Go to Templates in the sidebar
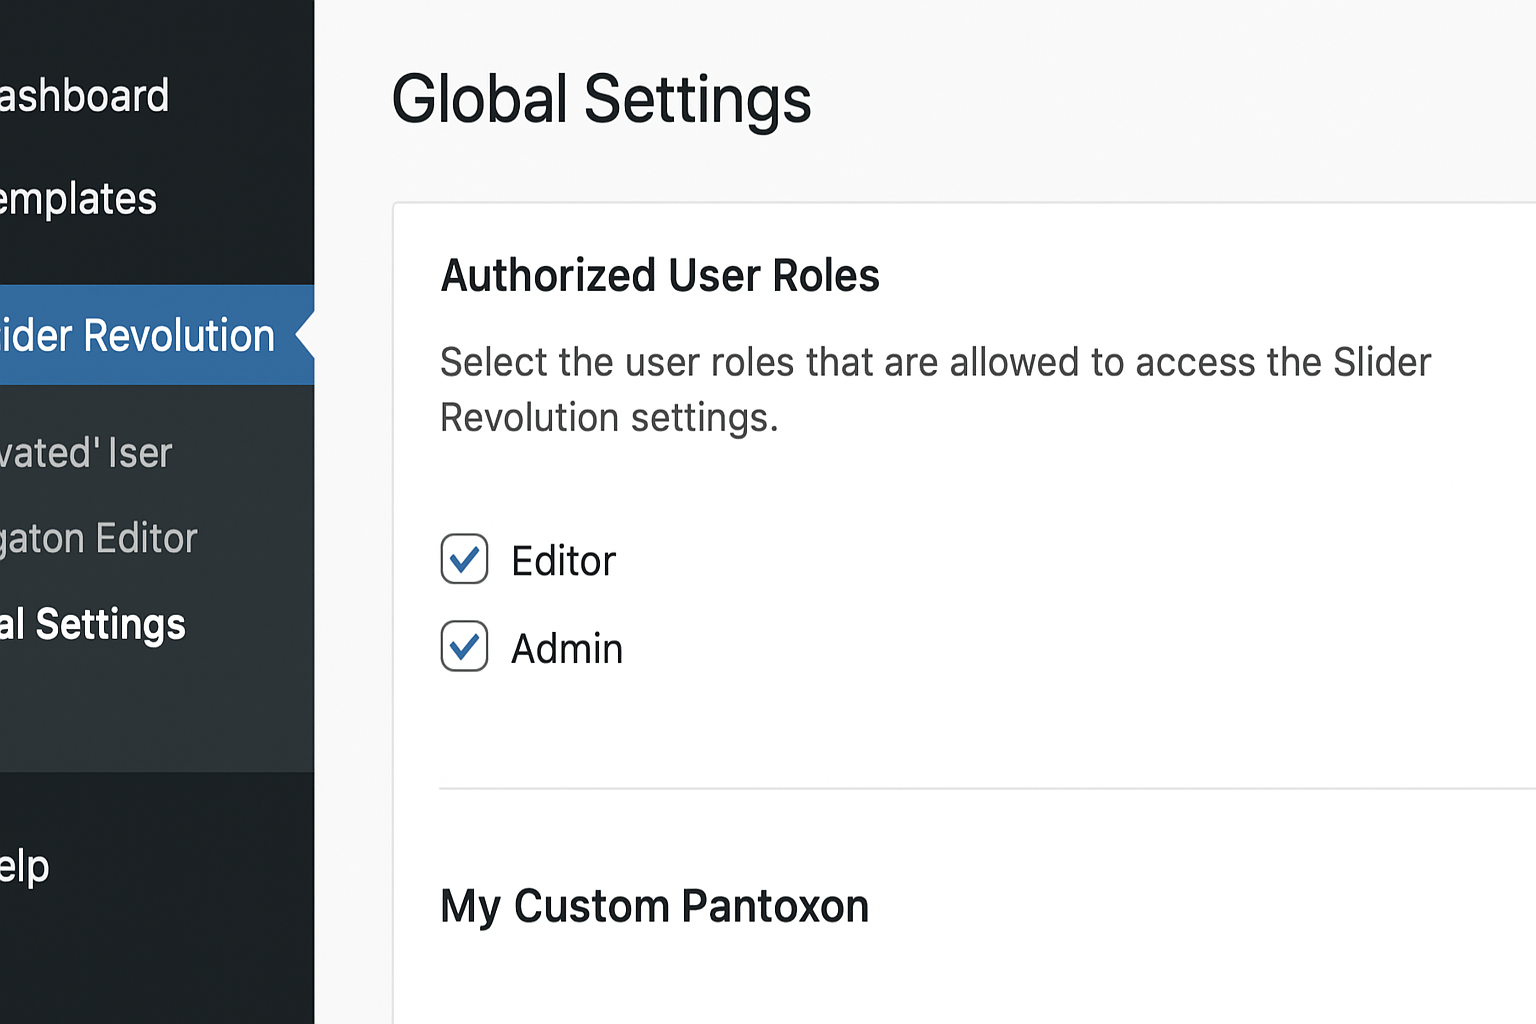The width and height of the screenshot is (1536, 1024). point(79,199)
